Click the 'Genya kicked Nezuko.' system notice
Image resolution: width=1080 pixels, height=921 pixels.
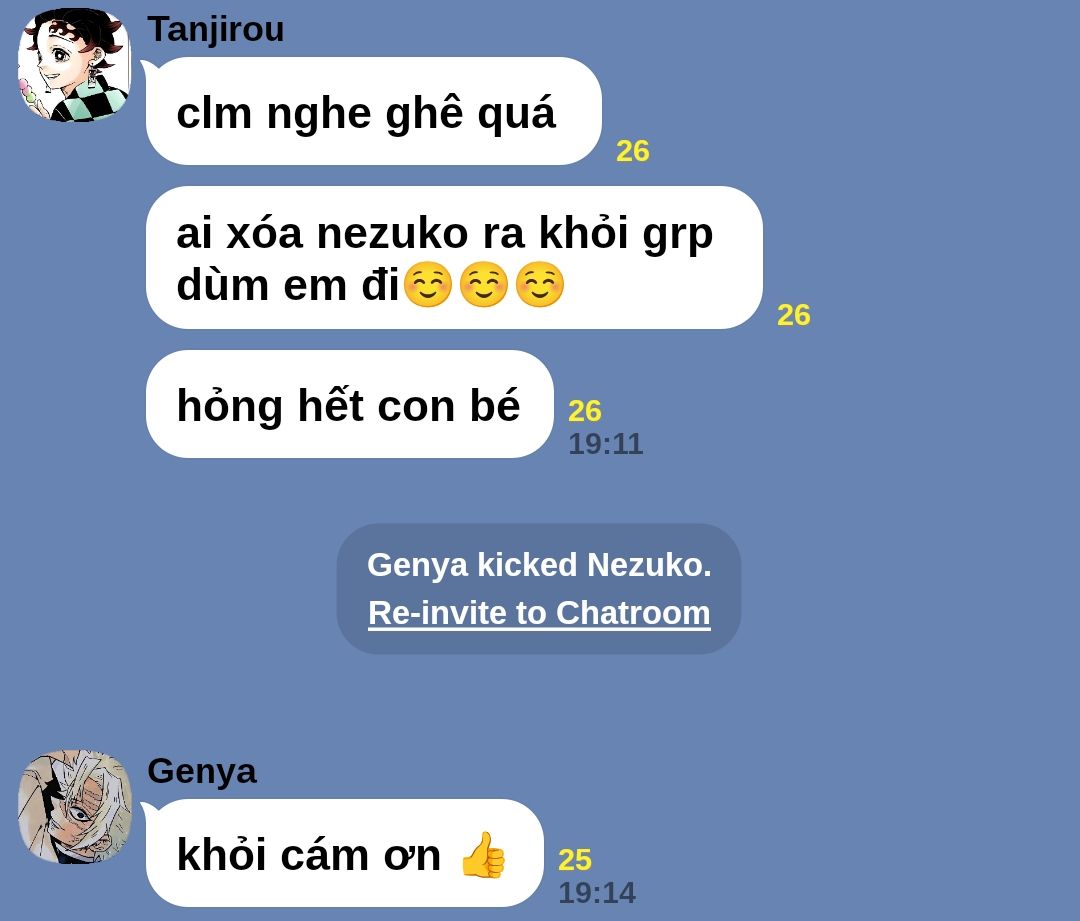coord(539,565)
